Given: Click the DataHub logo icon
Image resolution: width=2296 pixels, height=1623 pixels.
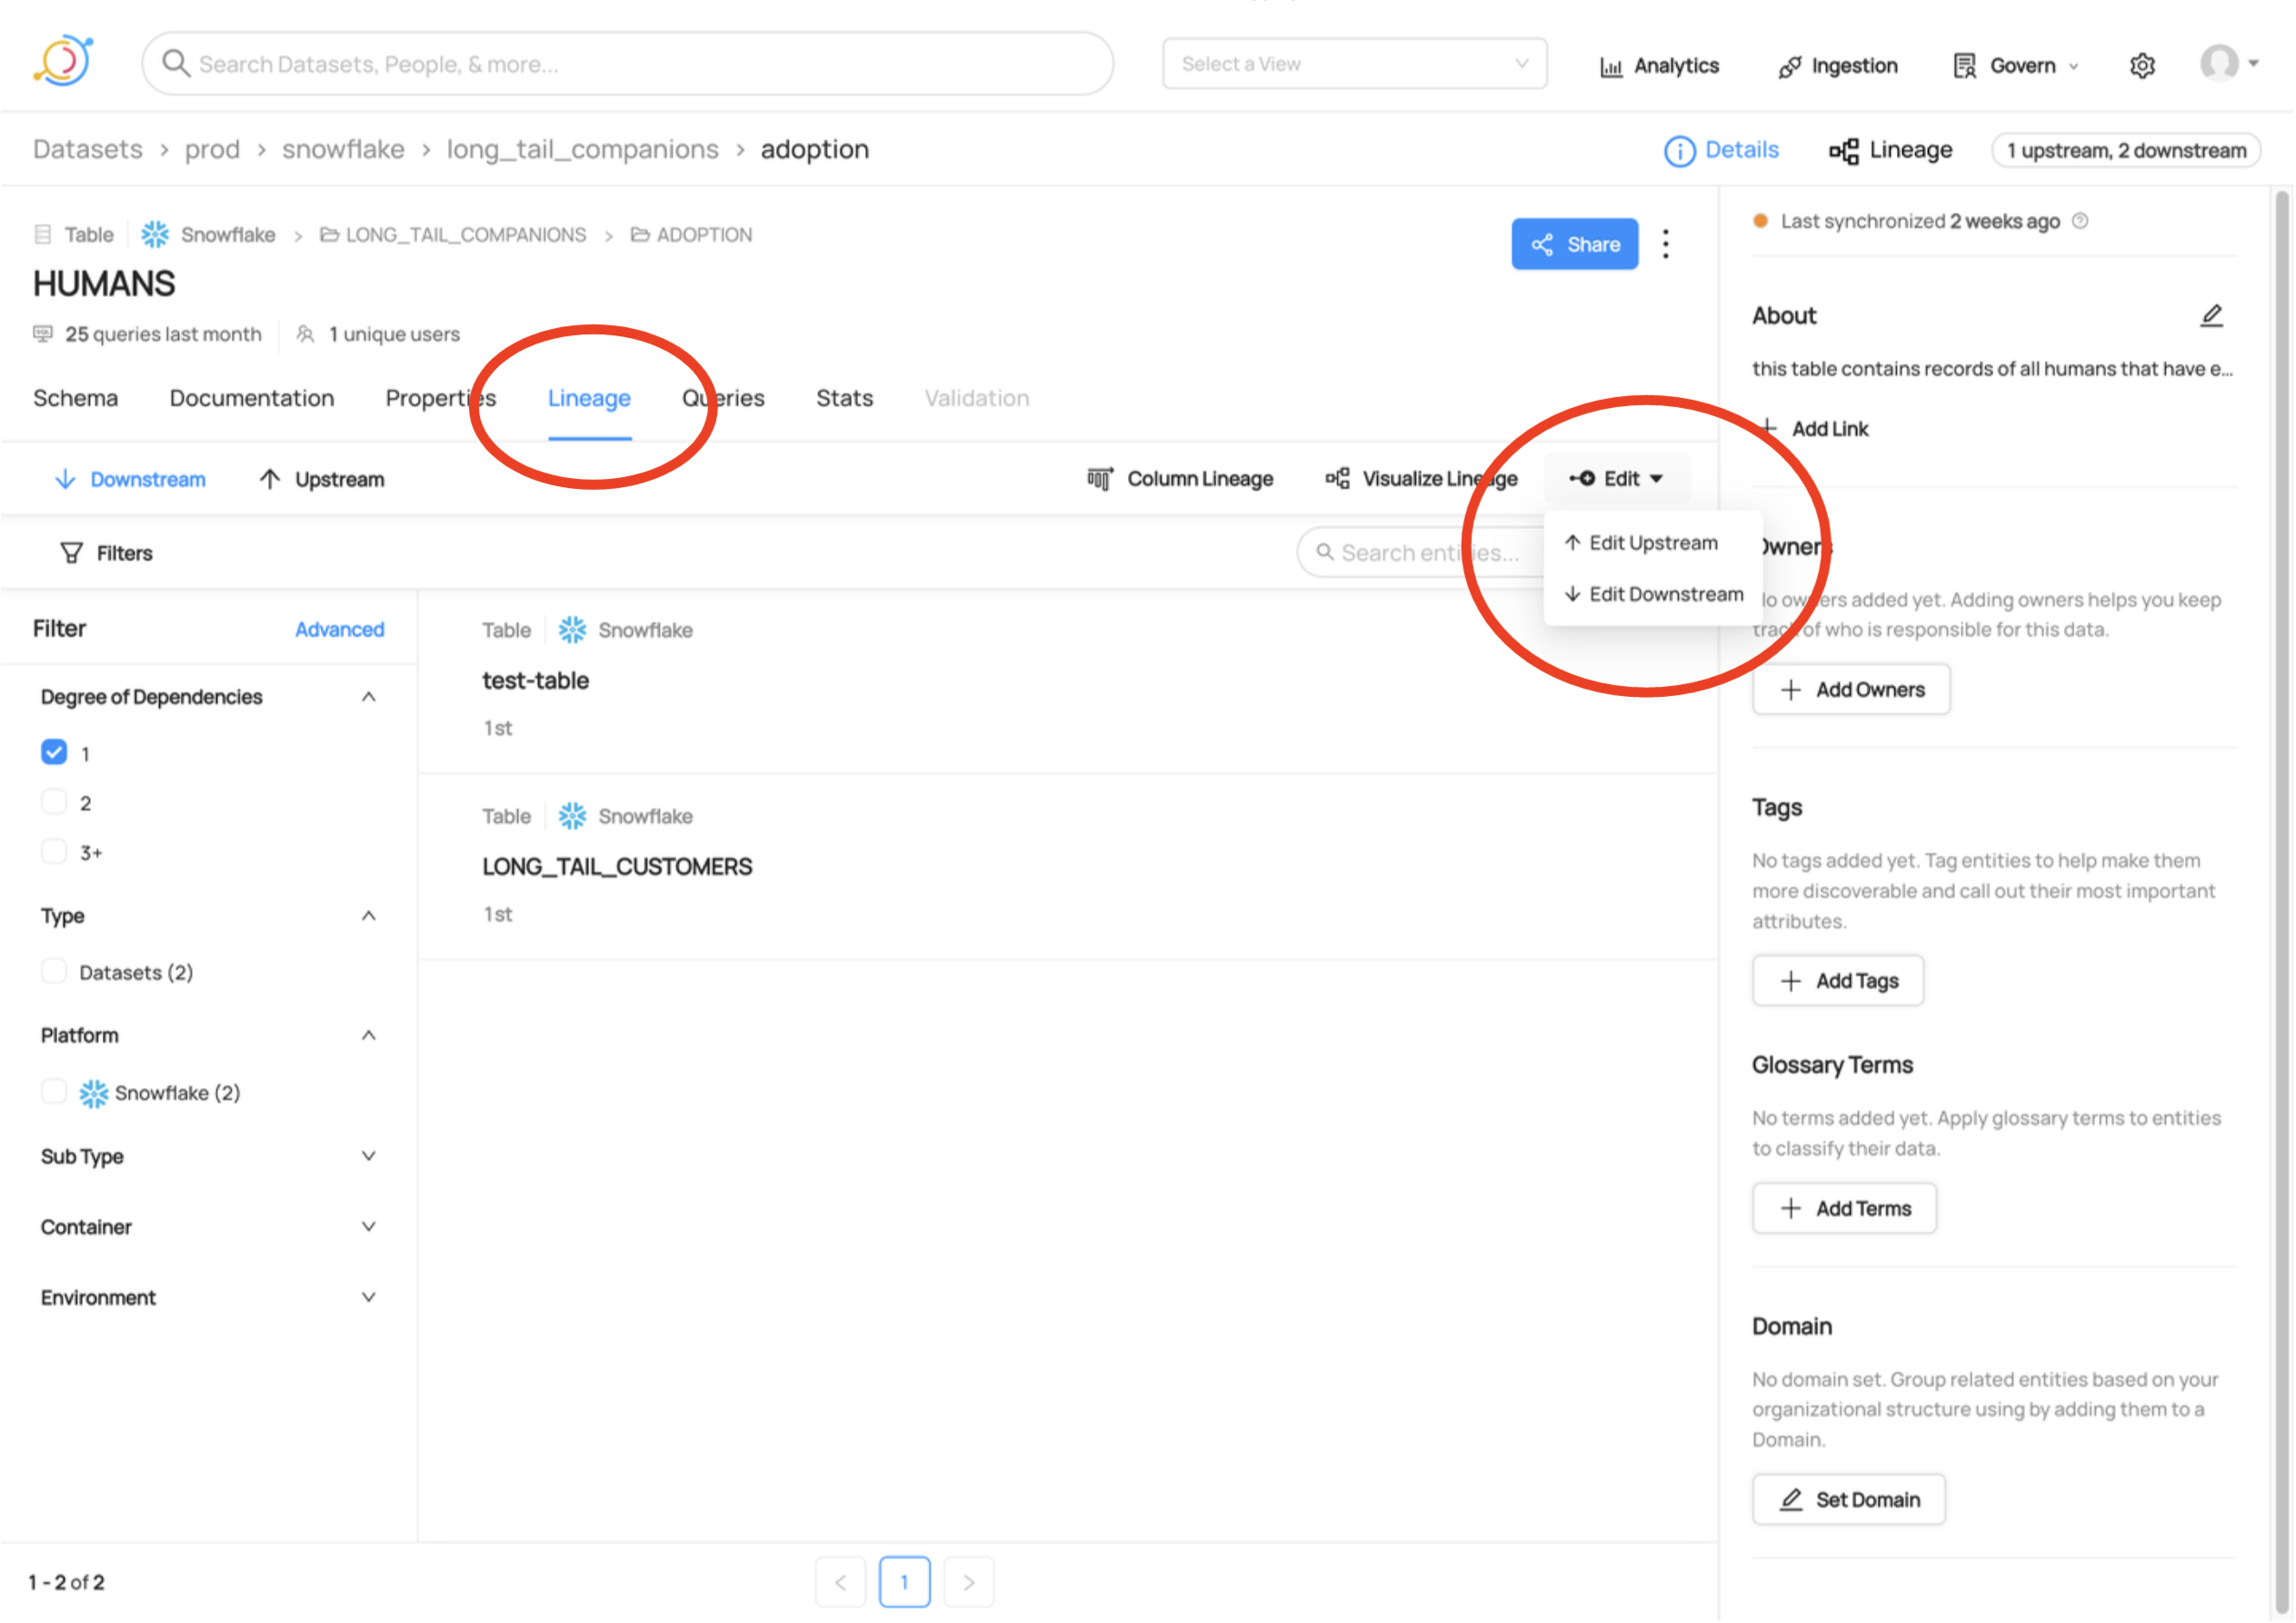Looking at the screenshot, I should (64, 62).
